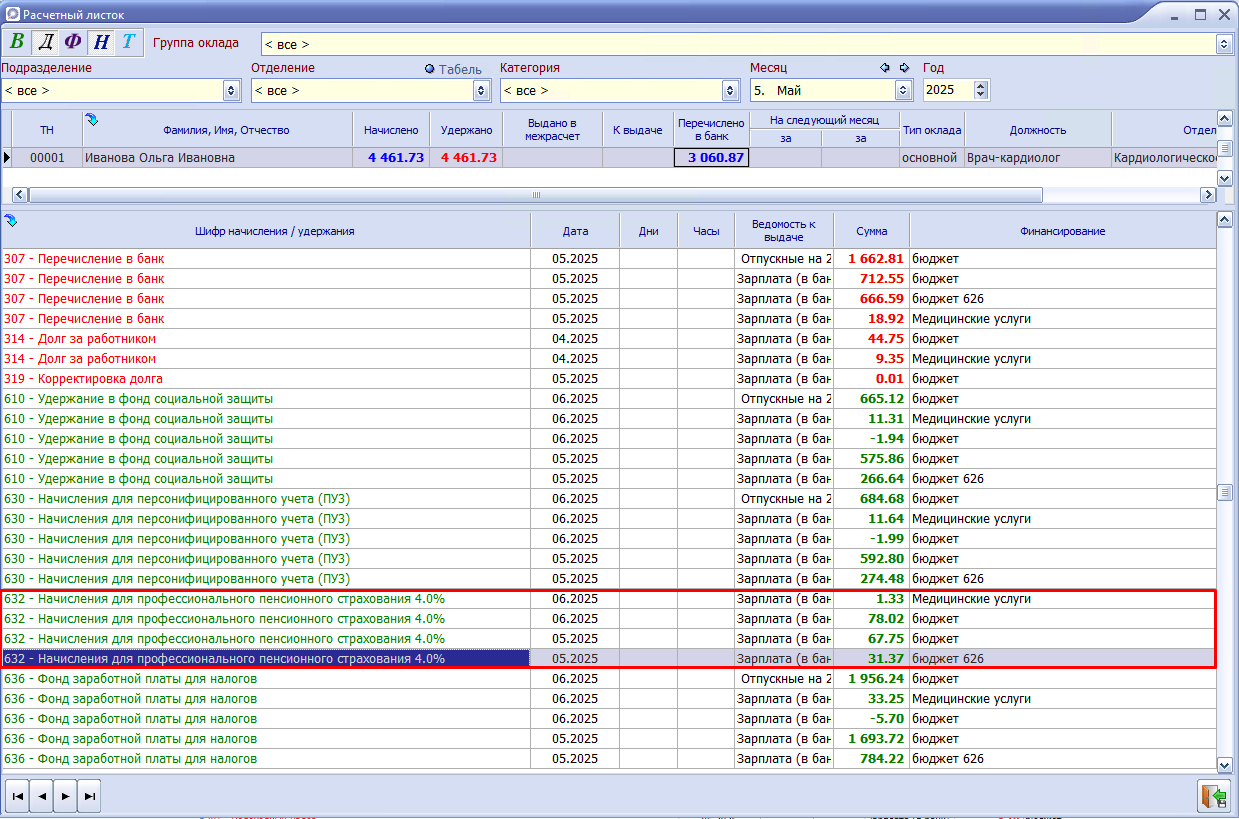Open the 'Подразделение' dropdown
This screenshot has height=819, width=1239.
(x=232, y=90)
